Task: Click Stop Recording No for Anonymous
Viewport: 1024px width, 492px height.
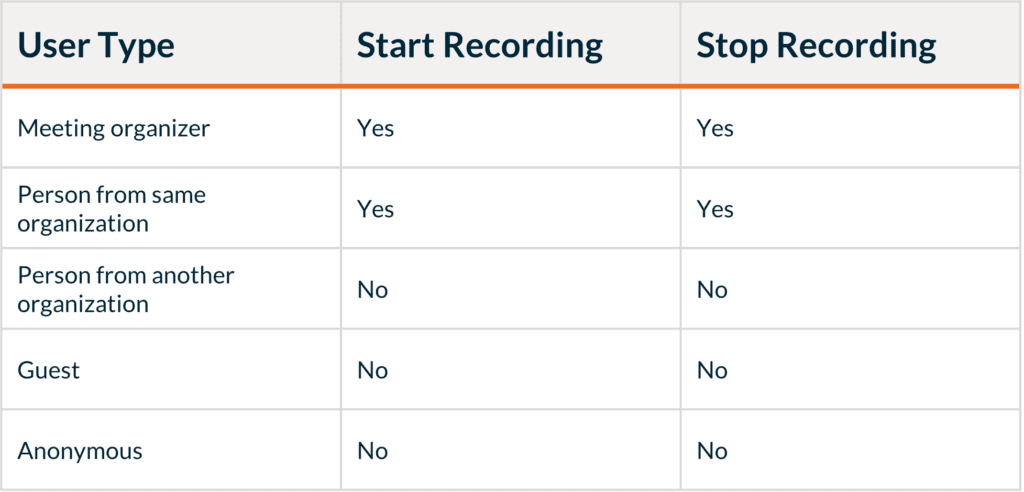Action: pyautogui.click(x=712, y=451)
